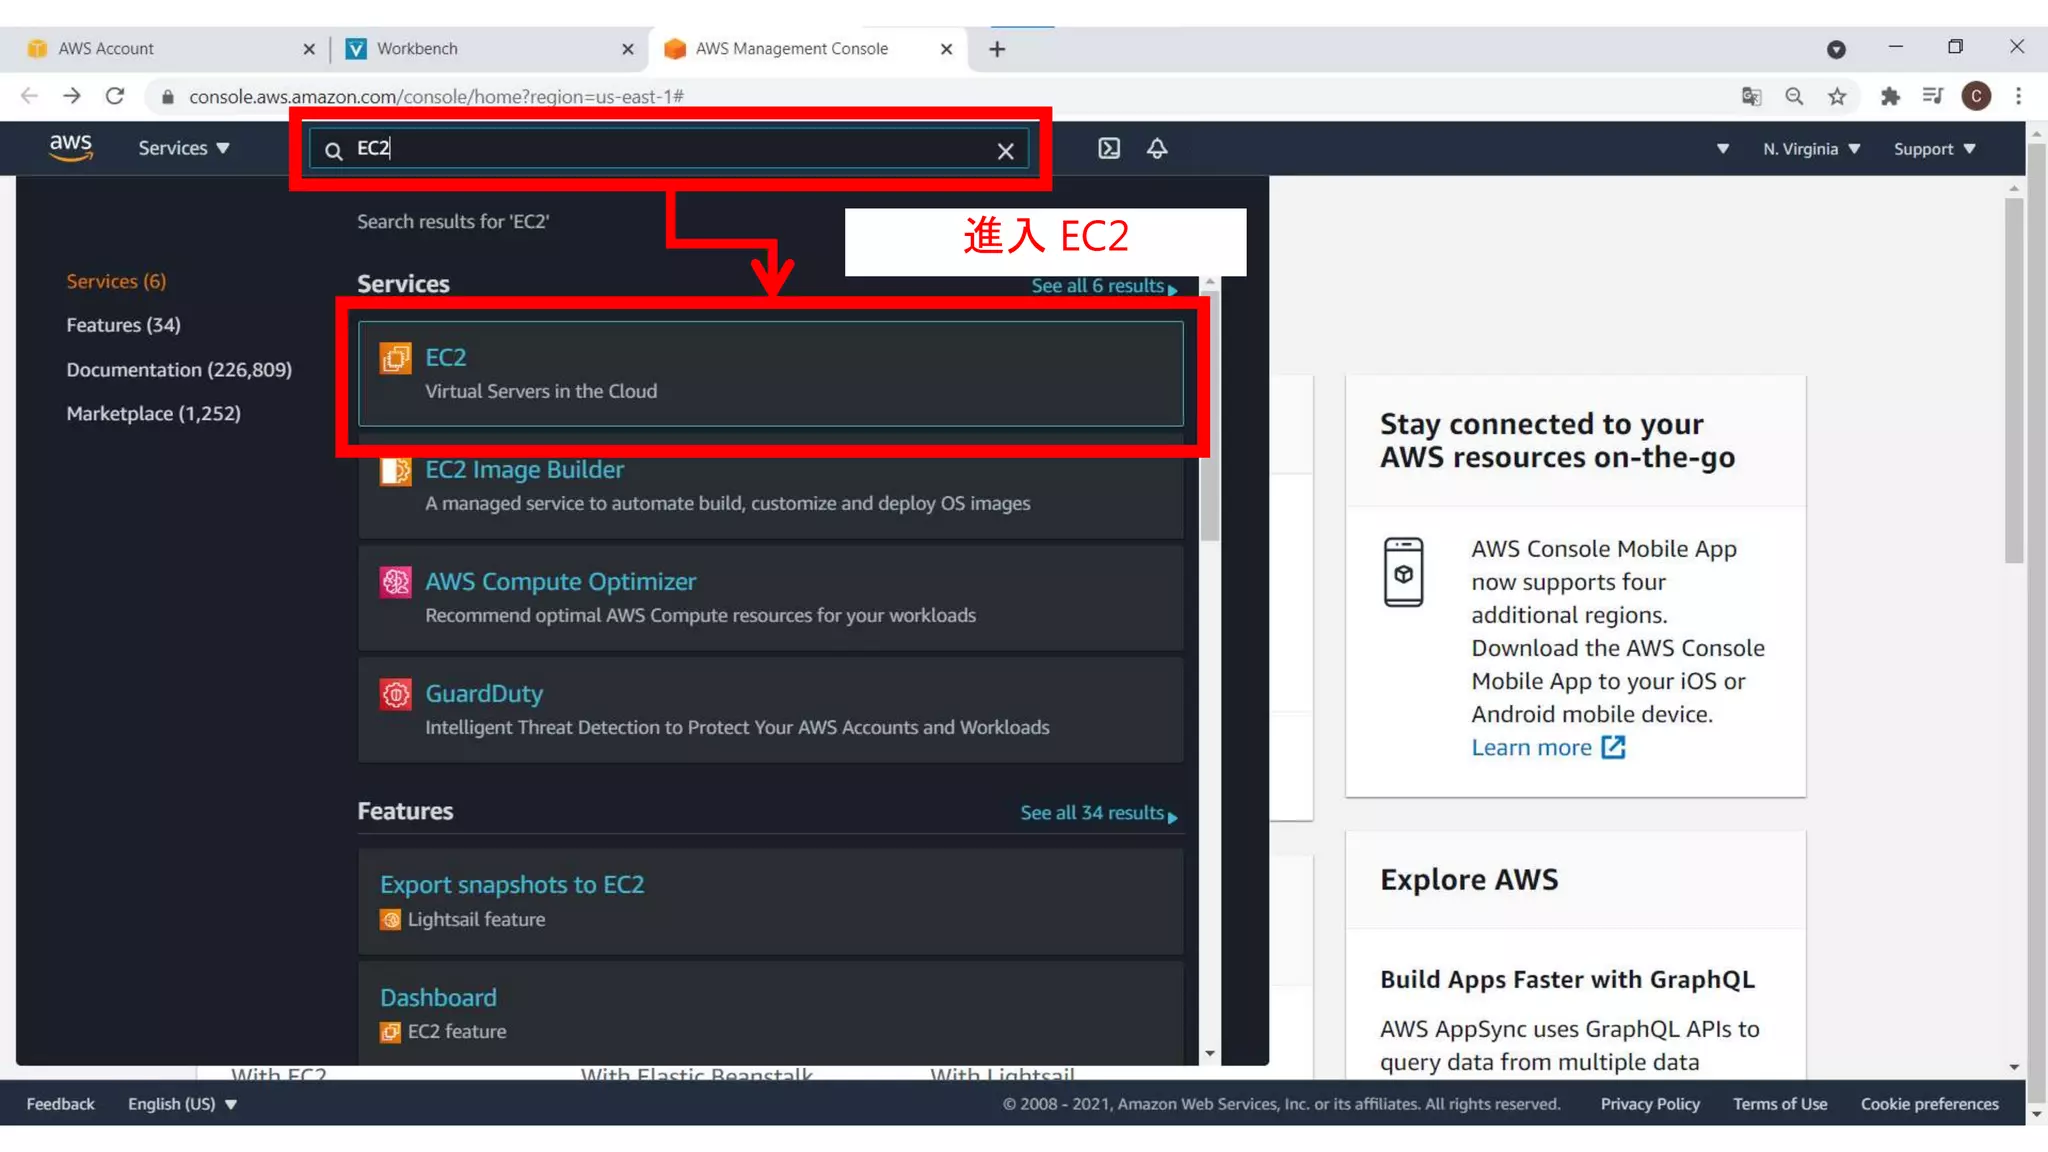
Task: Open the Chrome profile avatar C
Action: (1976, 96)
